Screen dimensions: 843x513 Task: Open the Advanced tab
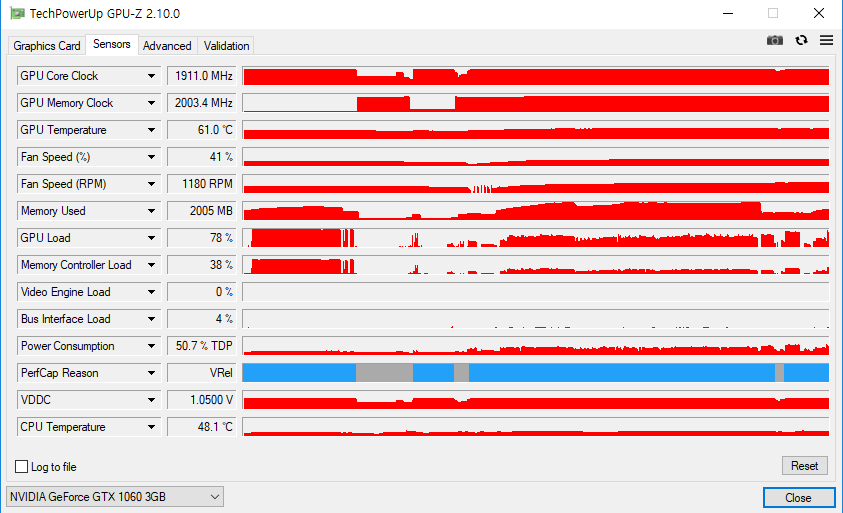[x=167, y=46]
